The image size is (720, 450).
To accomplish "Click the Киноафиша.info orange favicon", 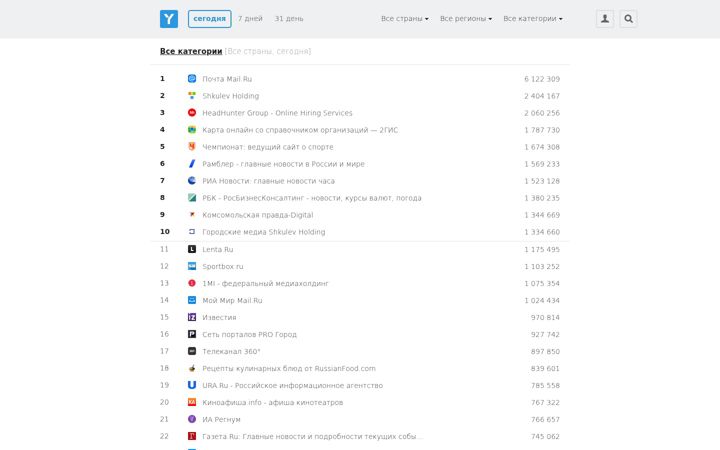I will (192, 402).
